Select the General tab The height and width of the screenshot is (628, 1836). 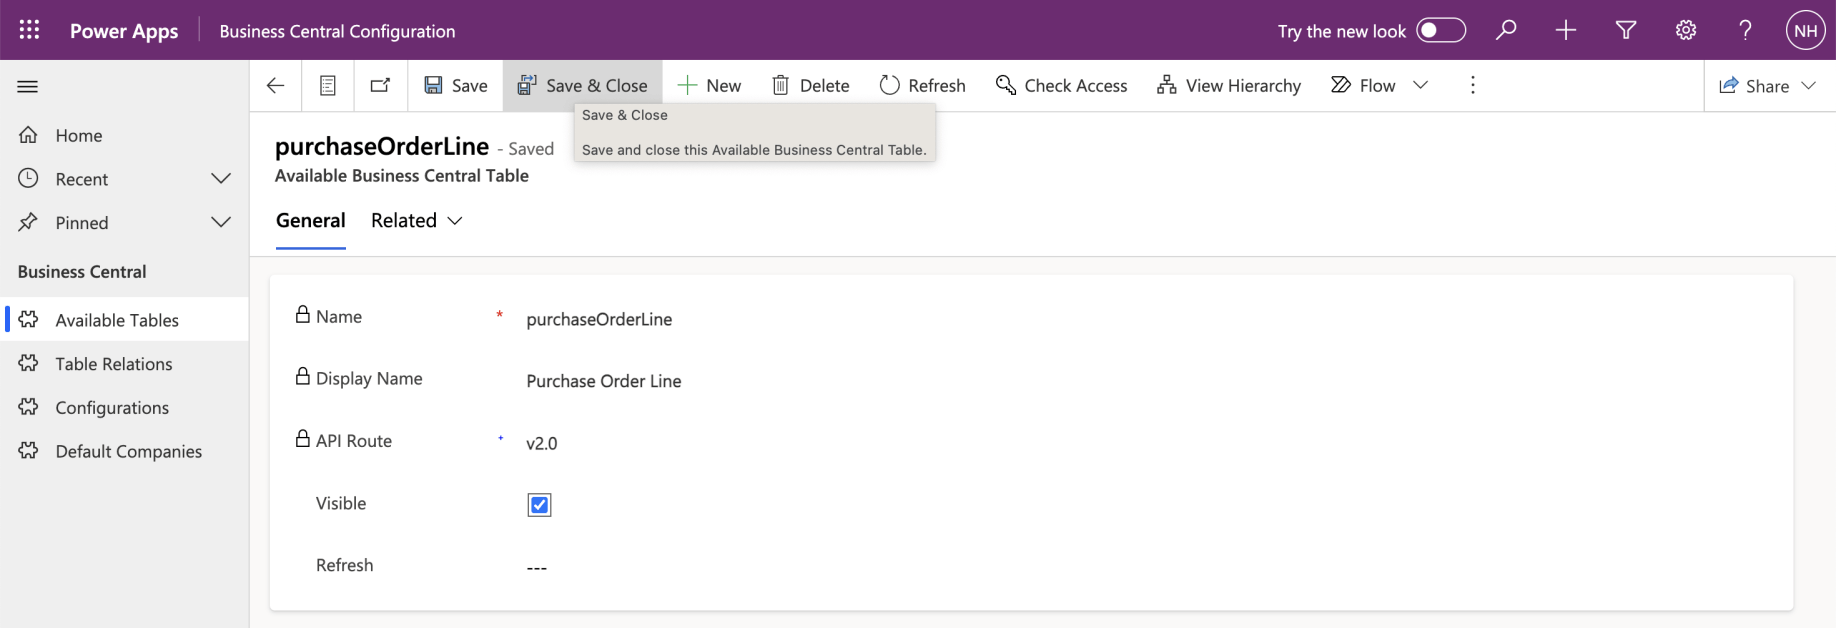click(311, 221)
